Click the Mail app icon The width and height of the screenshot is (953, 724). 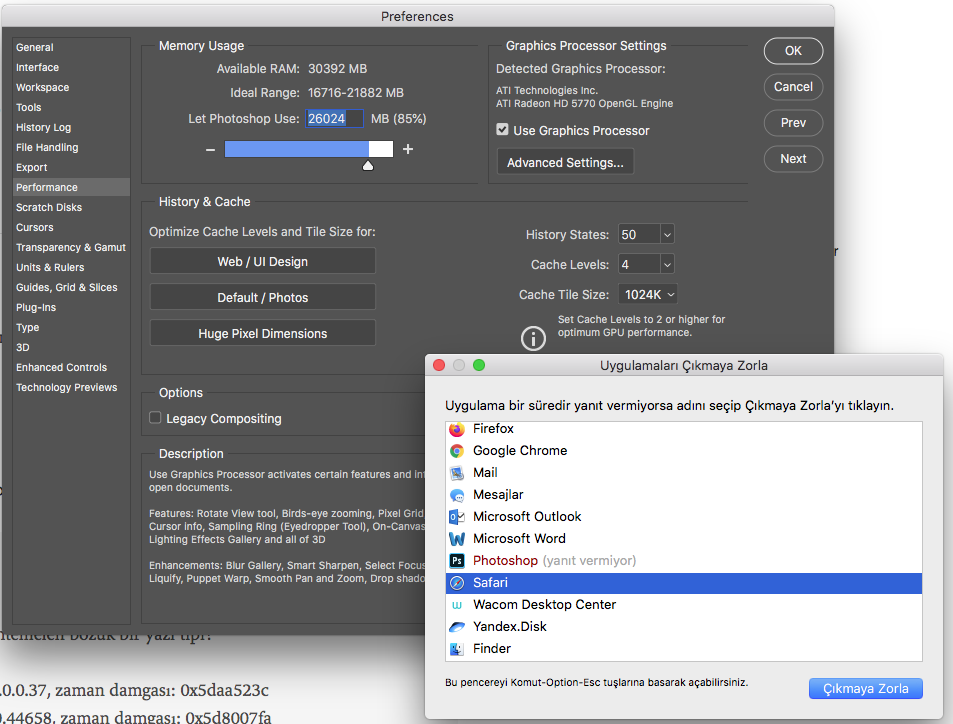(456, 473)
